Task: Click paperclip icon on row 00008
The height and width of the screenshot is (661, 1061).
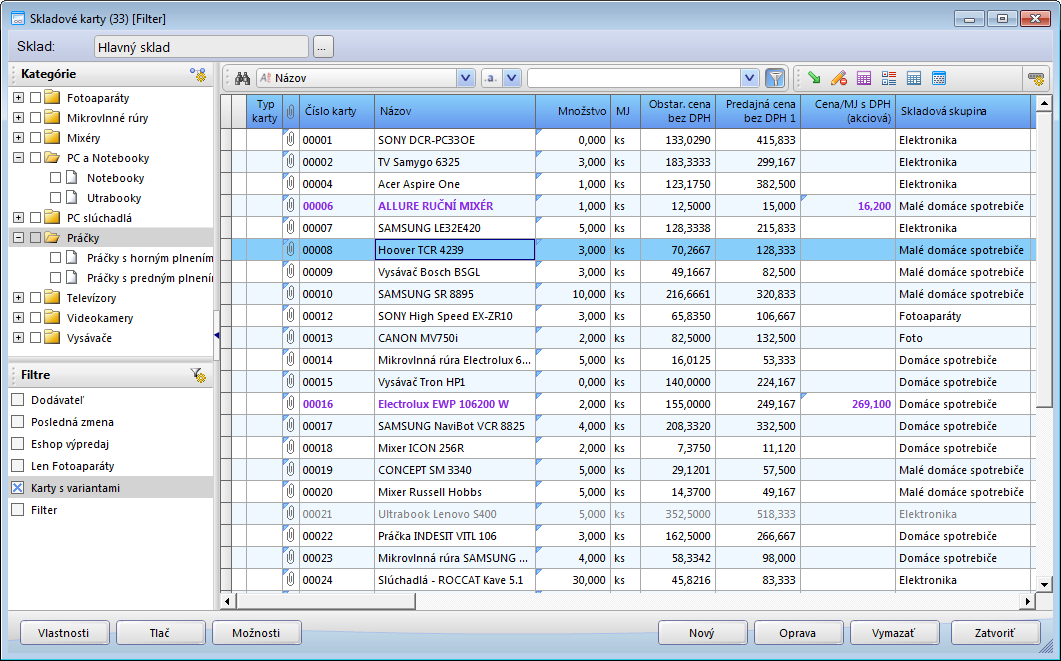Action: [291, 250]
